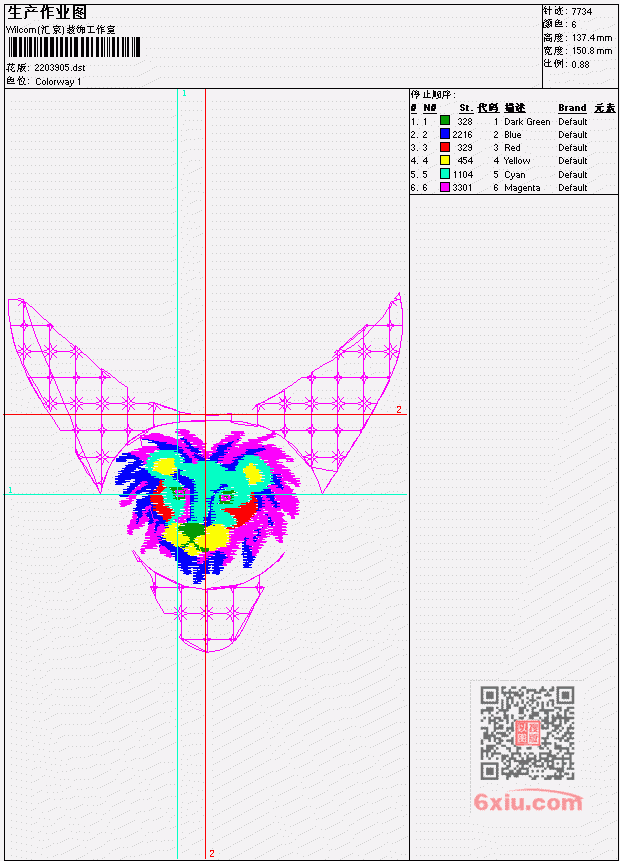Click the Blue description text
The height and width of the screenshot is (861, 620).
(512, 135)
